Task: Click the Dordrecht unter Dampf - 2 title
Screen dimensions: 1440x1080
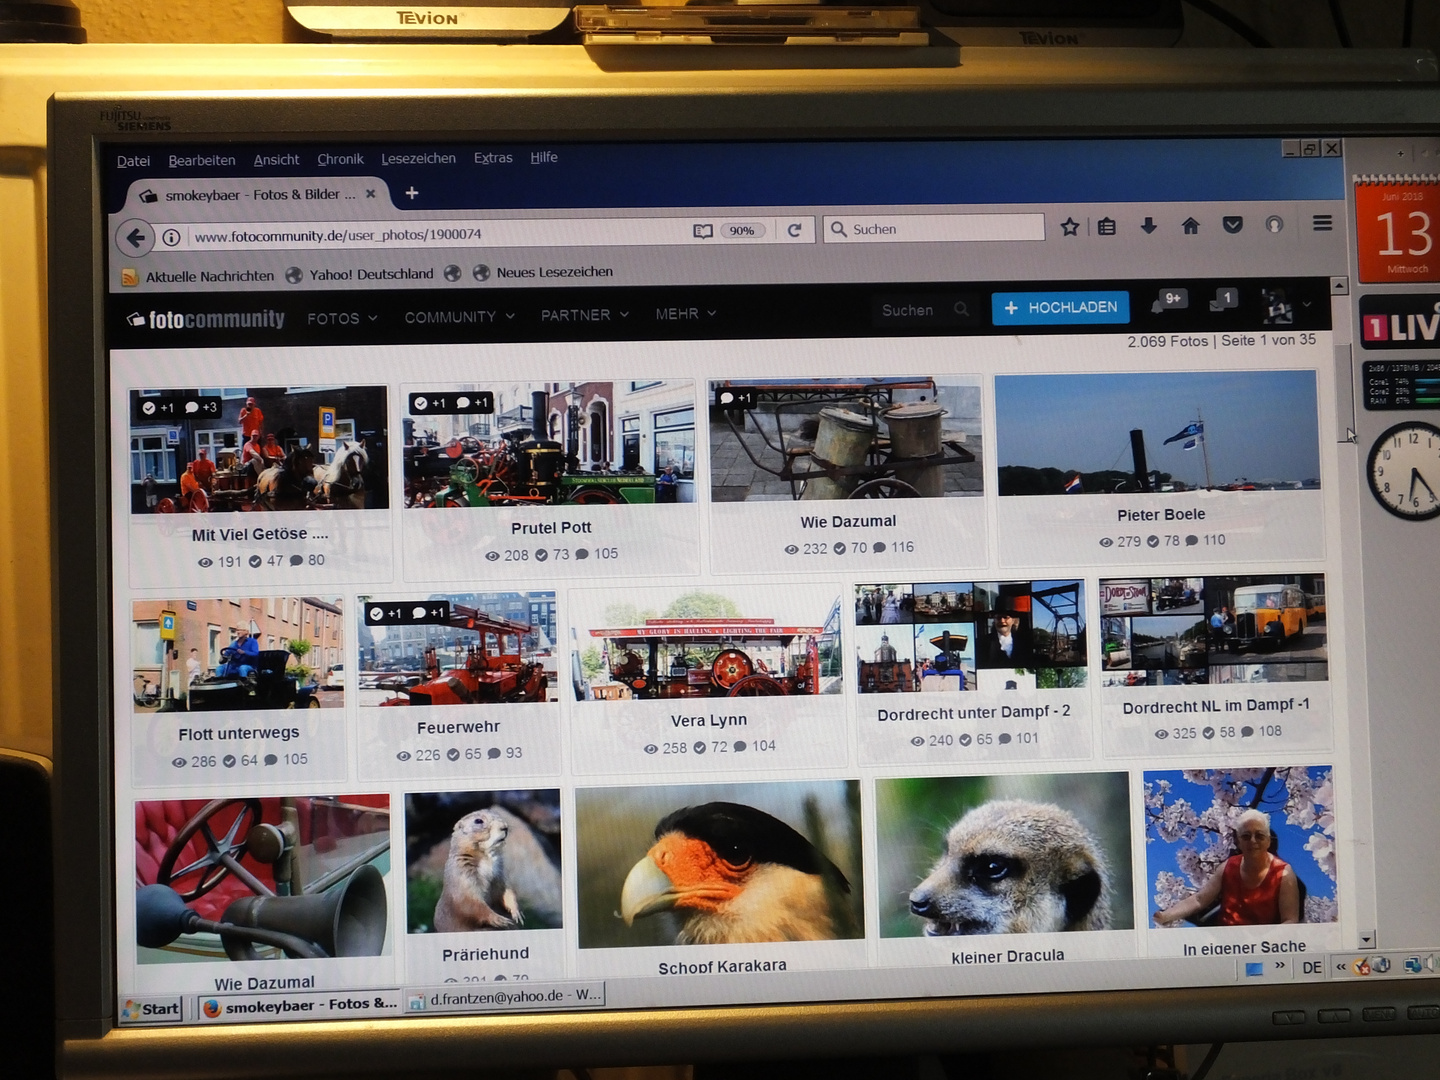Action: click(973, 713)
